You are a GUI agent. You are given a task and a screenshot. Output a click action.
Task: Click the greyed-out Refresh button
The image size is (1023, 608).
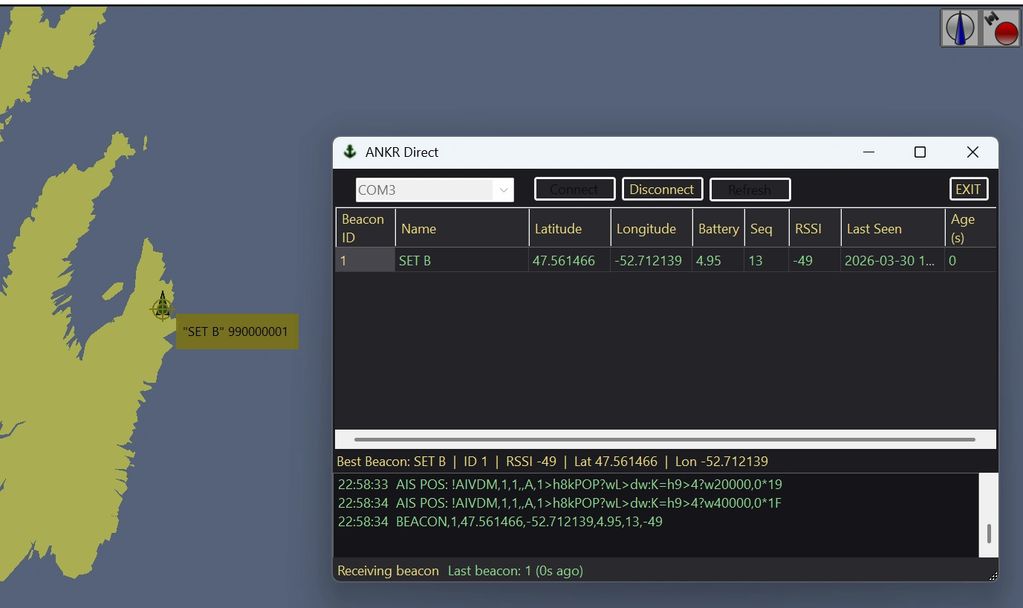point(750,189)
